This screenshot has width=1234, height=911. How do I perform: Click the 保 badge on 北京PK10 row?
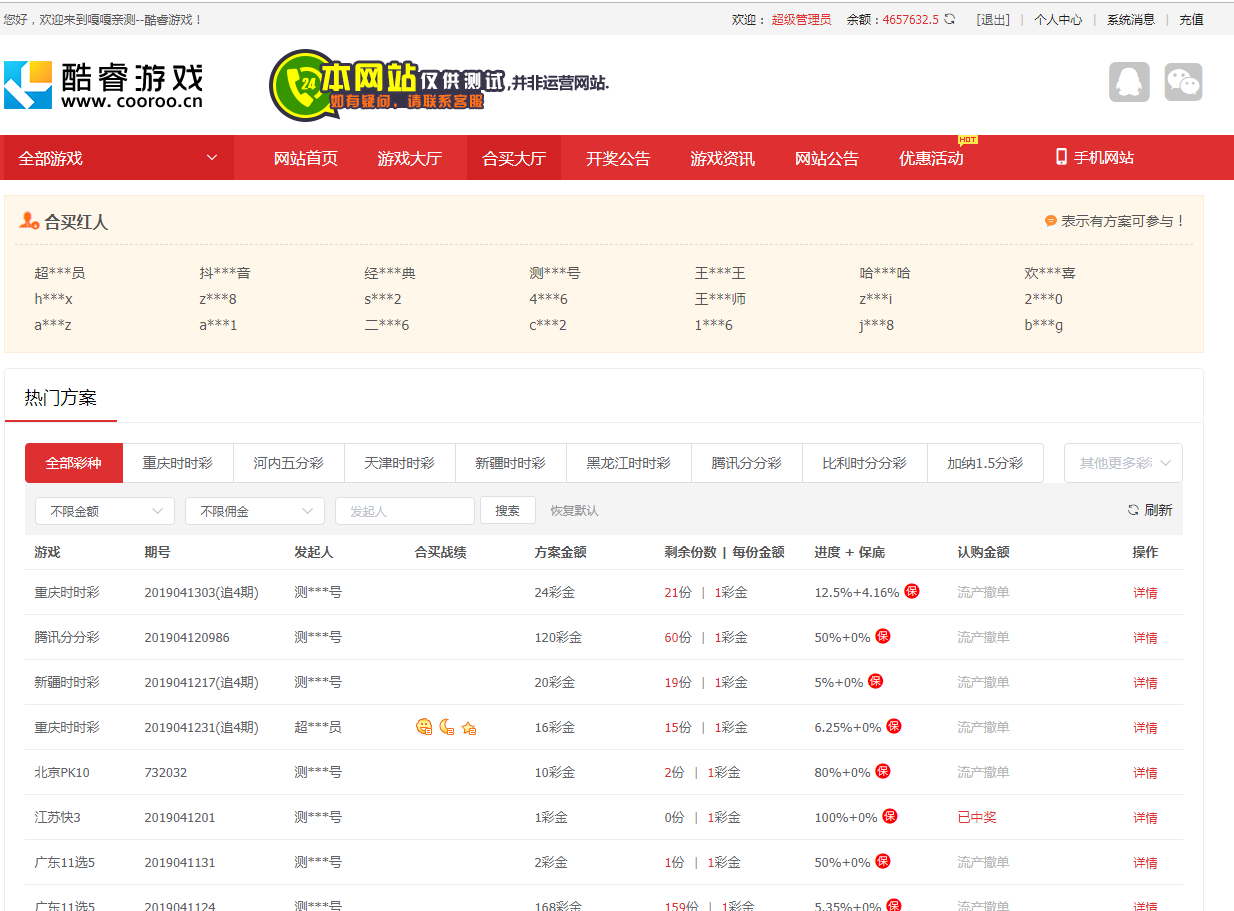[883, 771]
